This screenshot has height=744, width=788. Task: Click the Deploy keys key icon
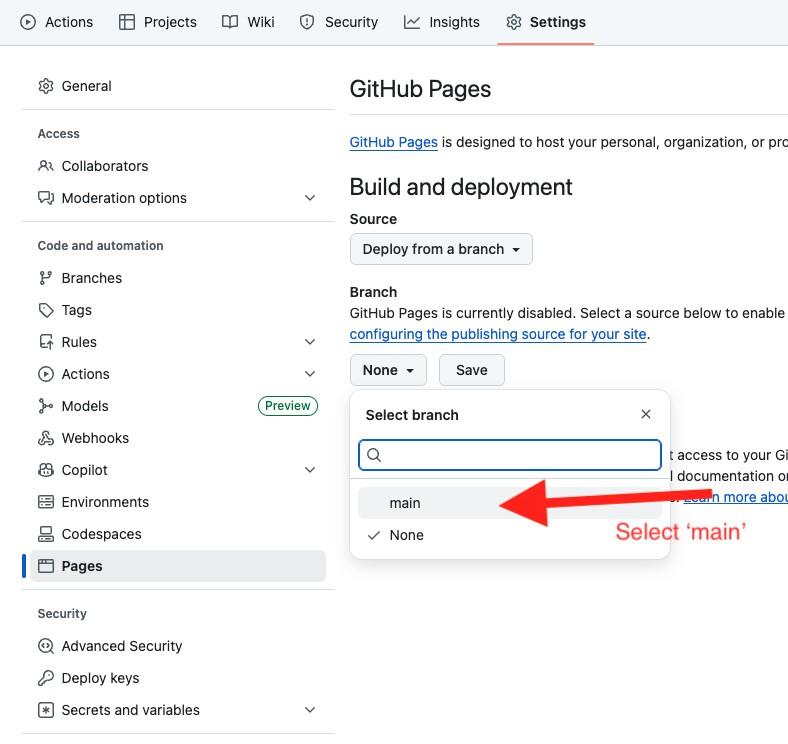46,678
